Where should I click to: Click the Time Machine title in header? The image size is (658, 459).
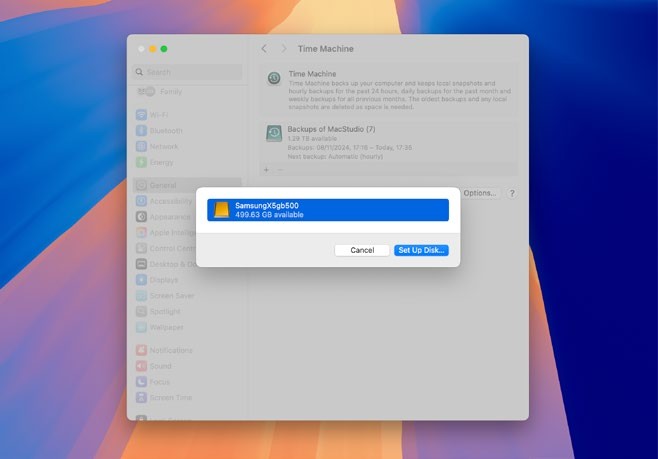click(326, 49)
